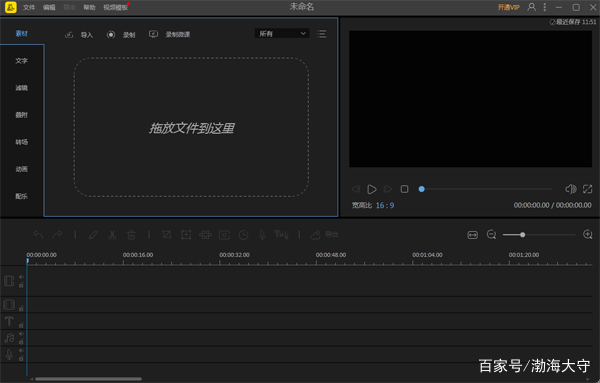Click the scissors split tool
This screenshot has height=383, width=600.
click(112, 235)
